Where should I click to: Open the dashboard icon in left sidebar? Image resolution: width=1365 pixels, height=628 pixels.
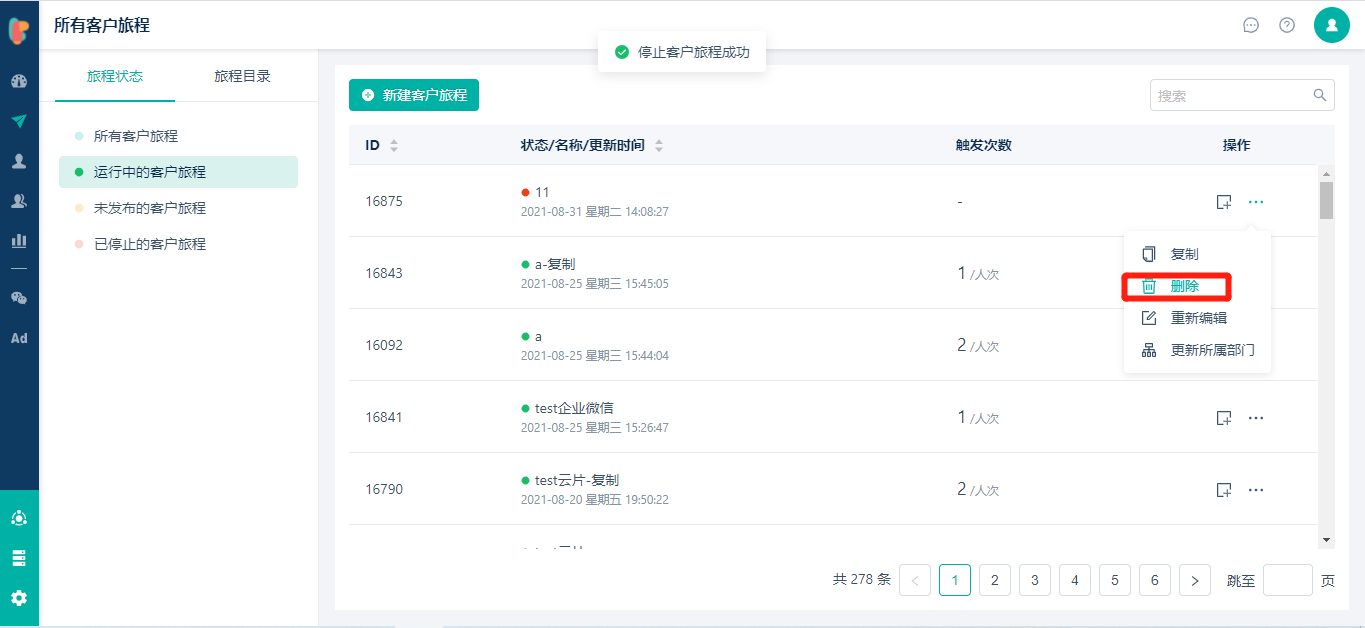point(19,82)
